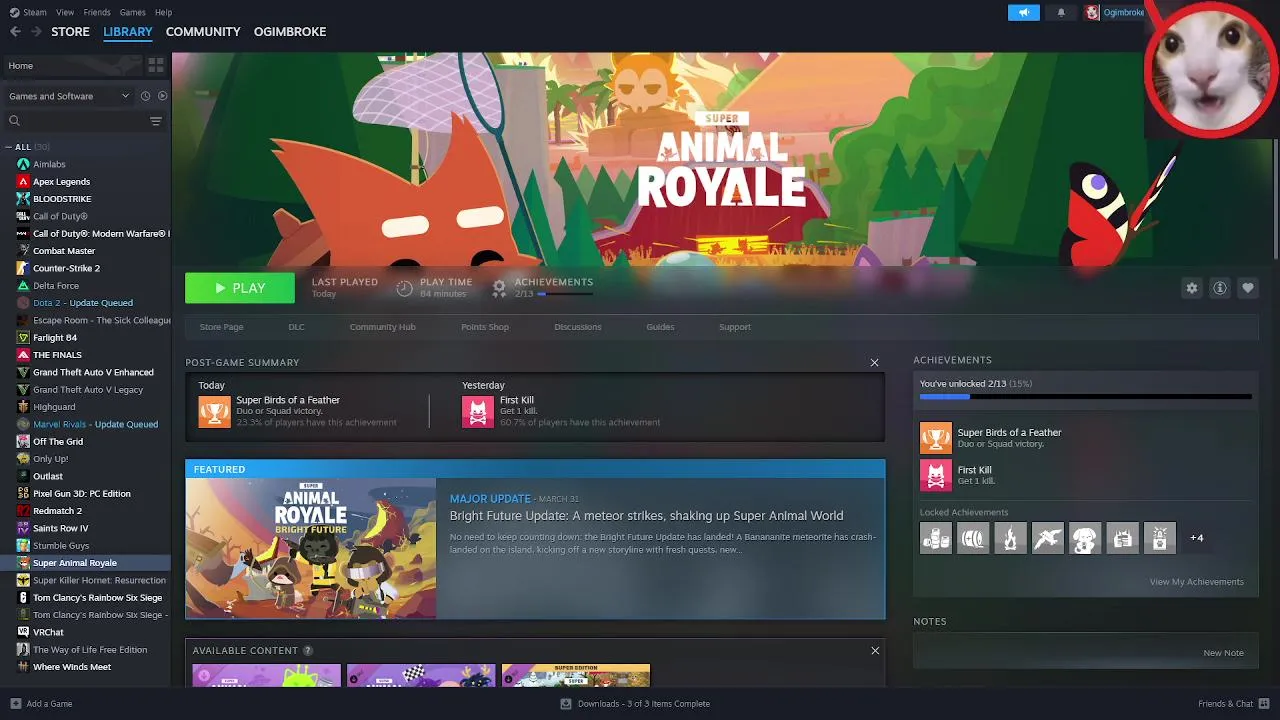Select Dota 2 - Update Queued
The height and width of the screenshot is (720, 1280).
[85, 303]
